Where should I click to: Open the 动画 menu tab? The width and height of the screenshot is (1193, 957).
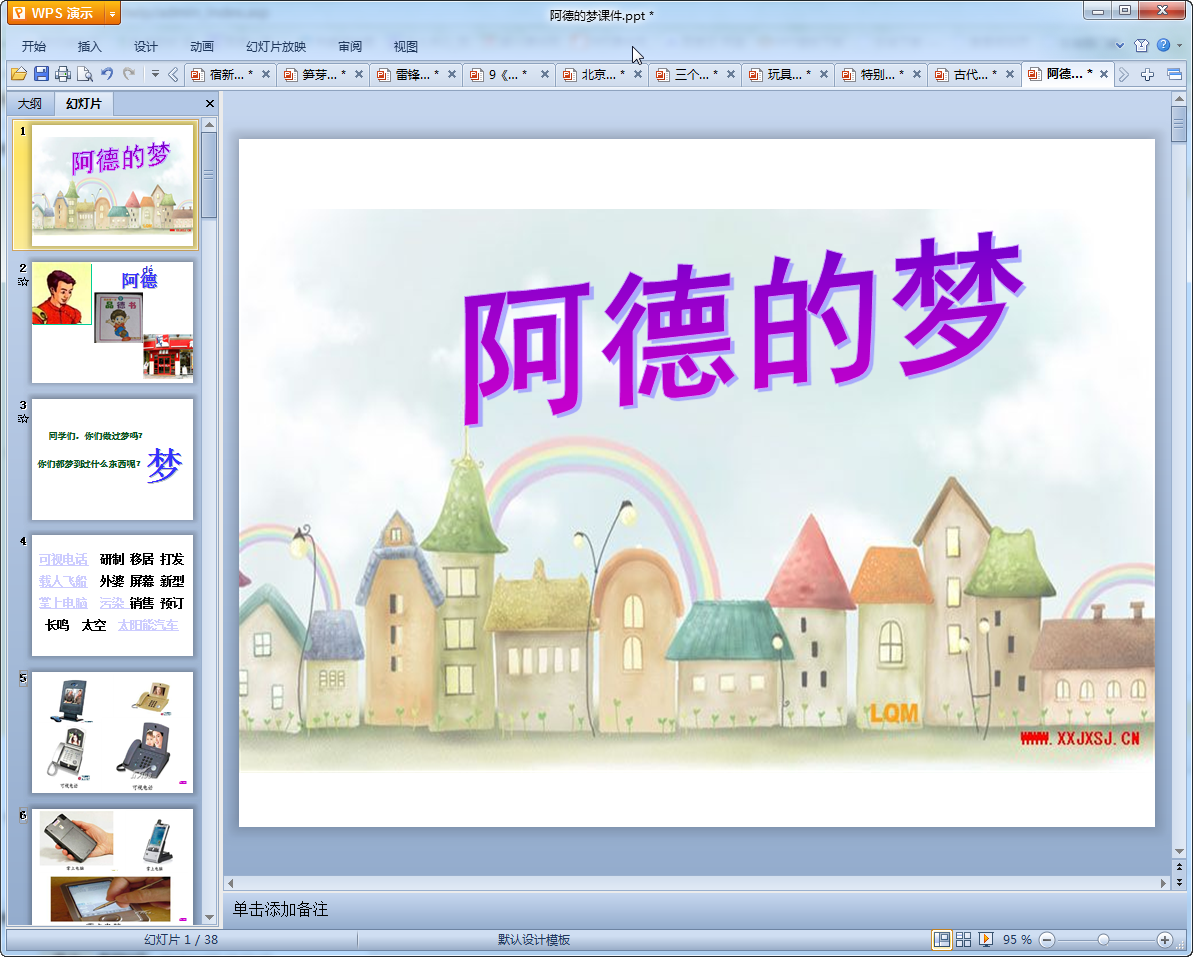tap(202, 46)
